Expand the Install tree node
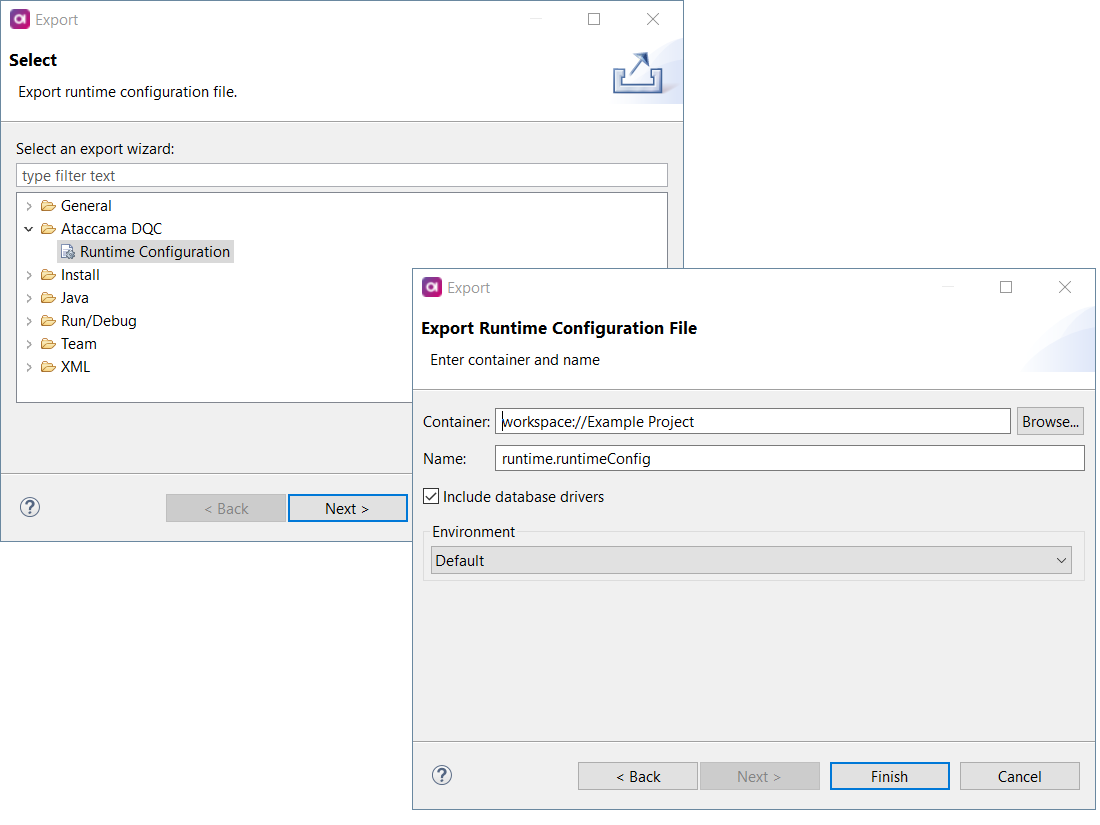This screenshot has height=825, width=1100. coord(29,275)
